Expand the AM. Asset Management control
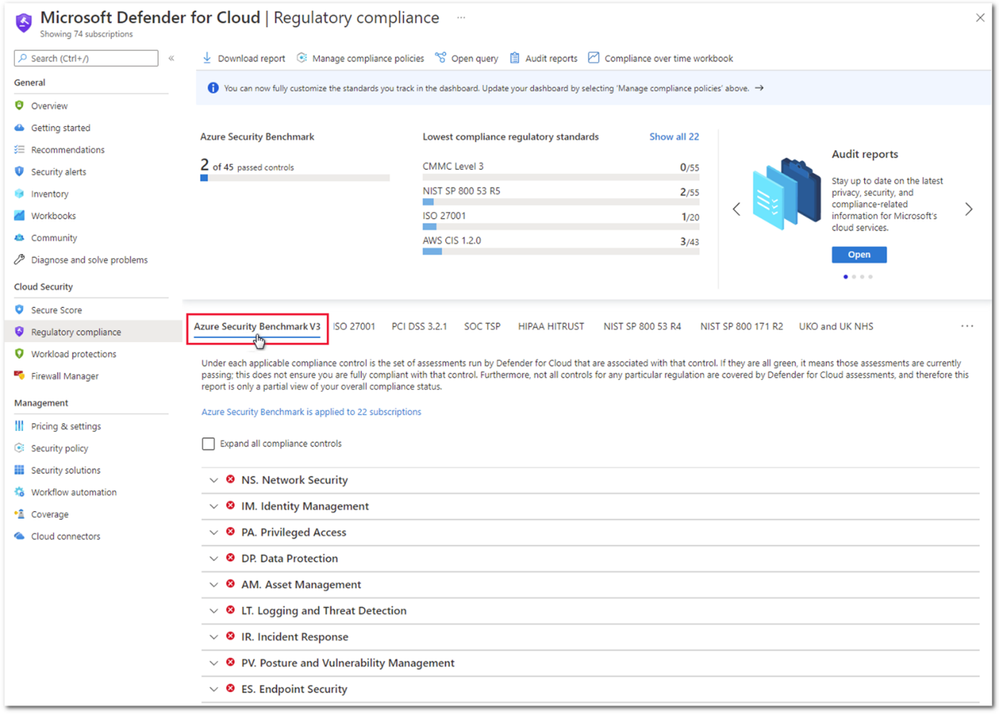Screen dimensions: 999x715 (213, 584)
